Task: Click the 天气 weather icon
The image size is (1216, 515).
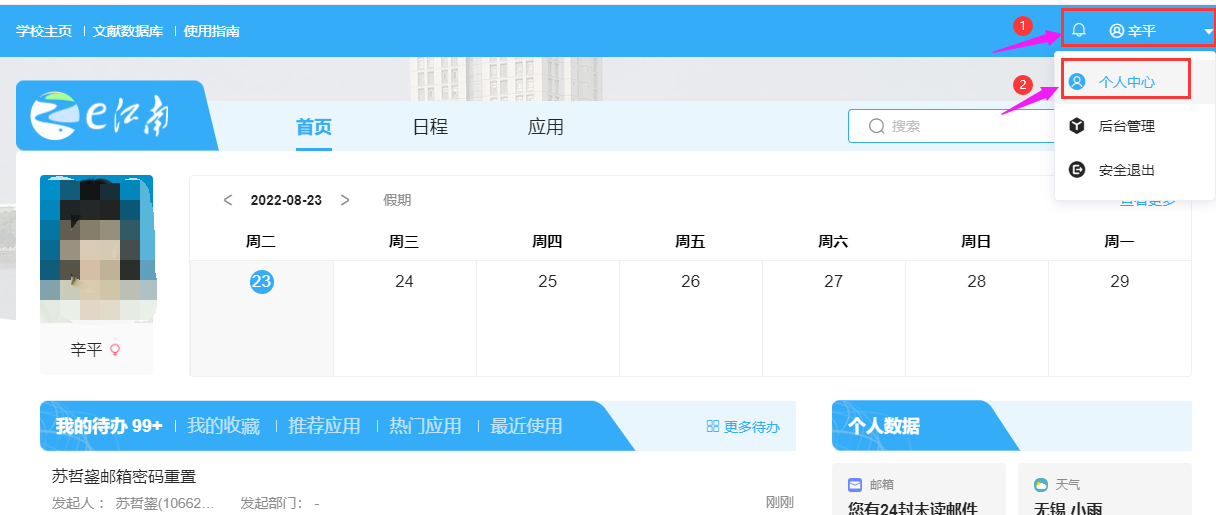Action: 1041,485
